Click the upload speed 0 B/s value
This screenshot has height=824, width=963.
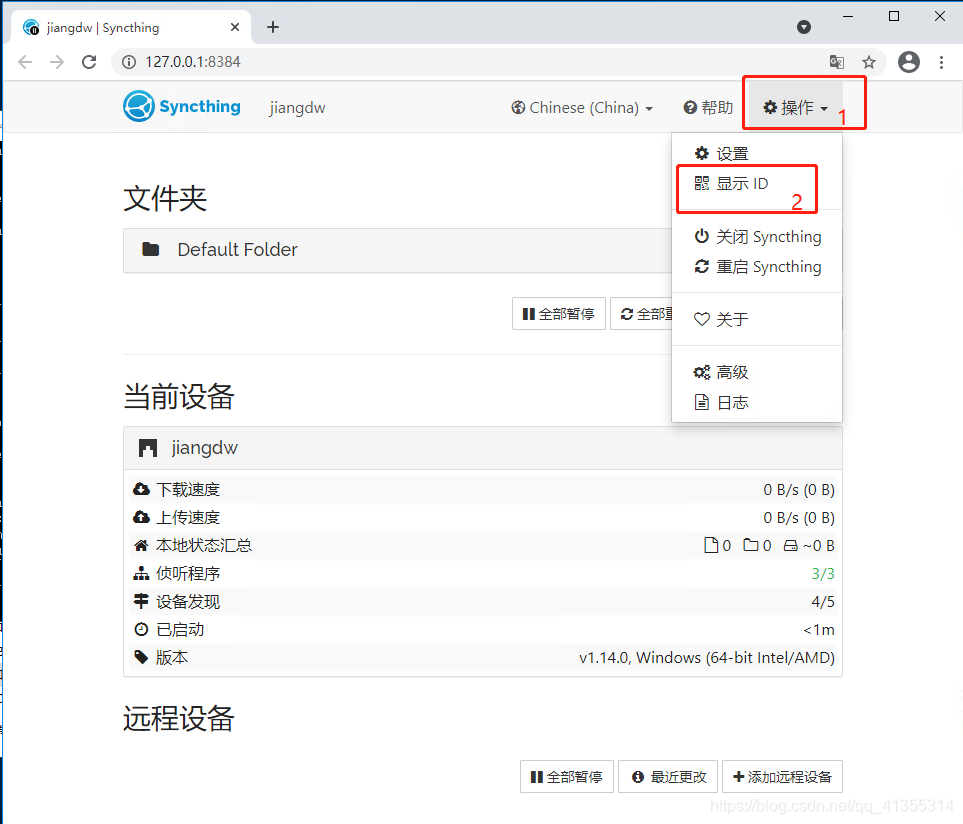coord(798,518)
